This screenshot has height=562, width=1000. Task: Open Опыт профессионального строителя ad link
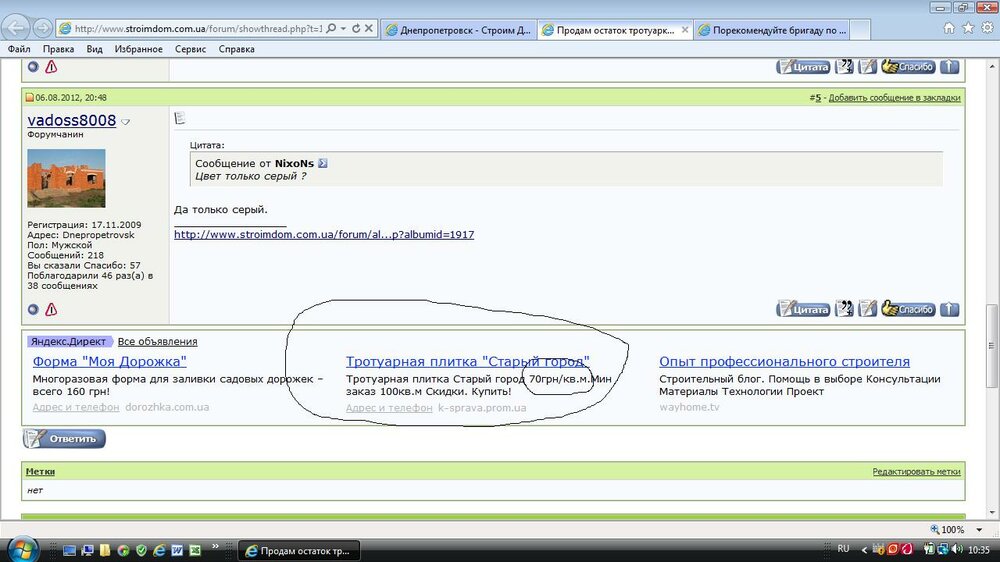[784, 361]
